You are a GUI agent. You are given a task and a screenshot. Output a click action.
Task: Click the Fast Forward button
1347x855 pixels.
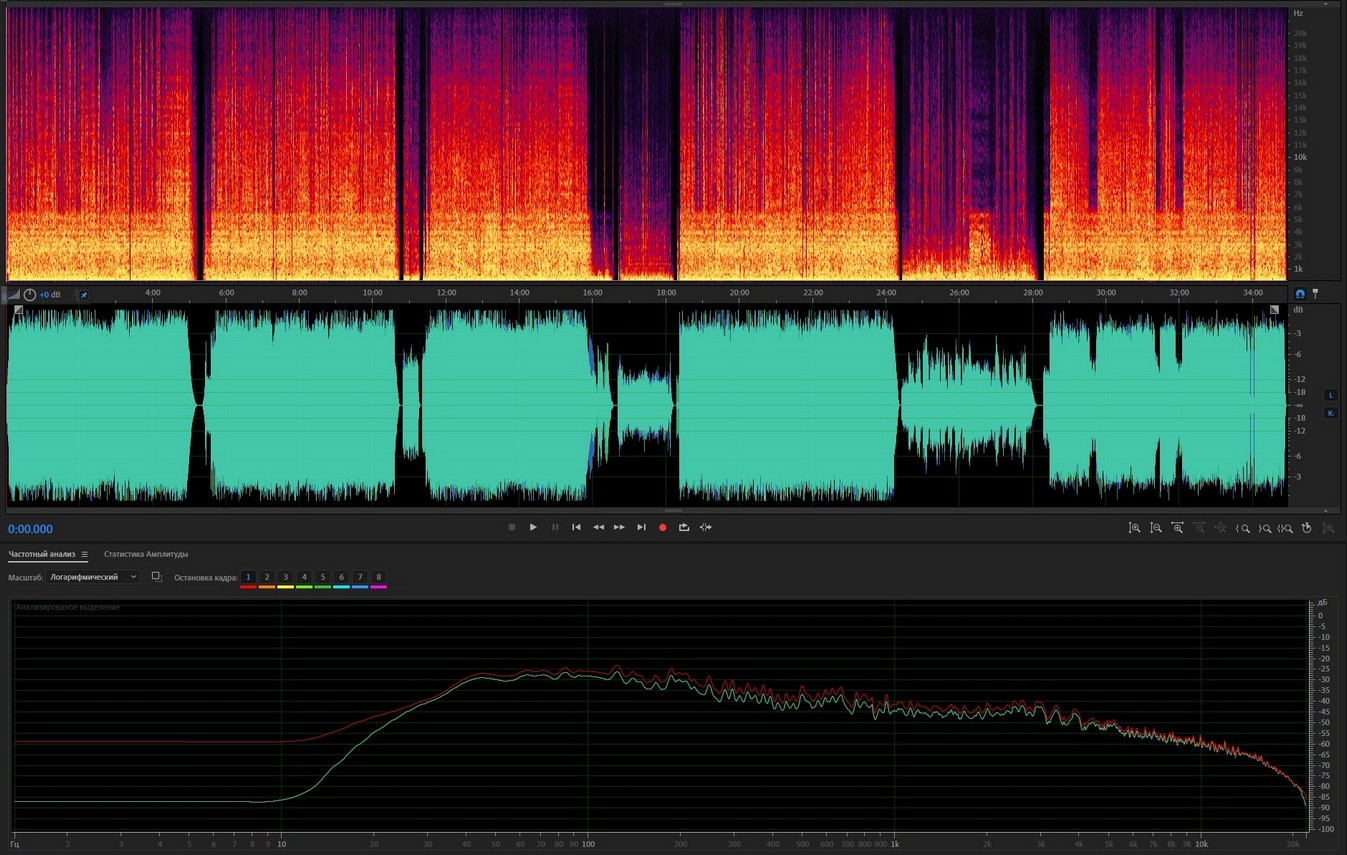[x=619, y=527]
